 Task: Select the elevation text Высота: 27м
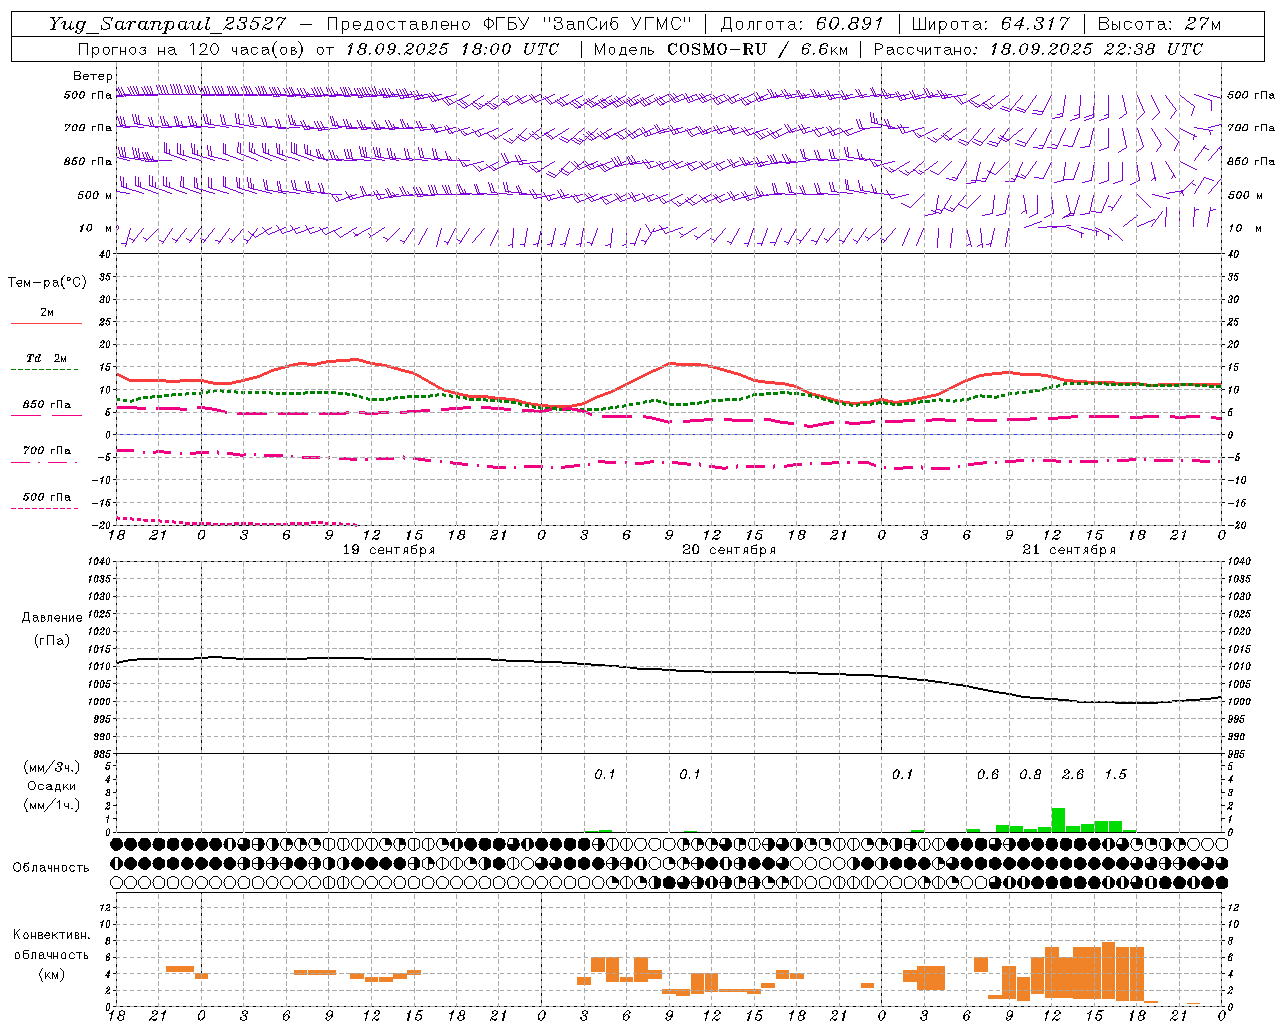click(x=1159, y=24)
